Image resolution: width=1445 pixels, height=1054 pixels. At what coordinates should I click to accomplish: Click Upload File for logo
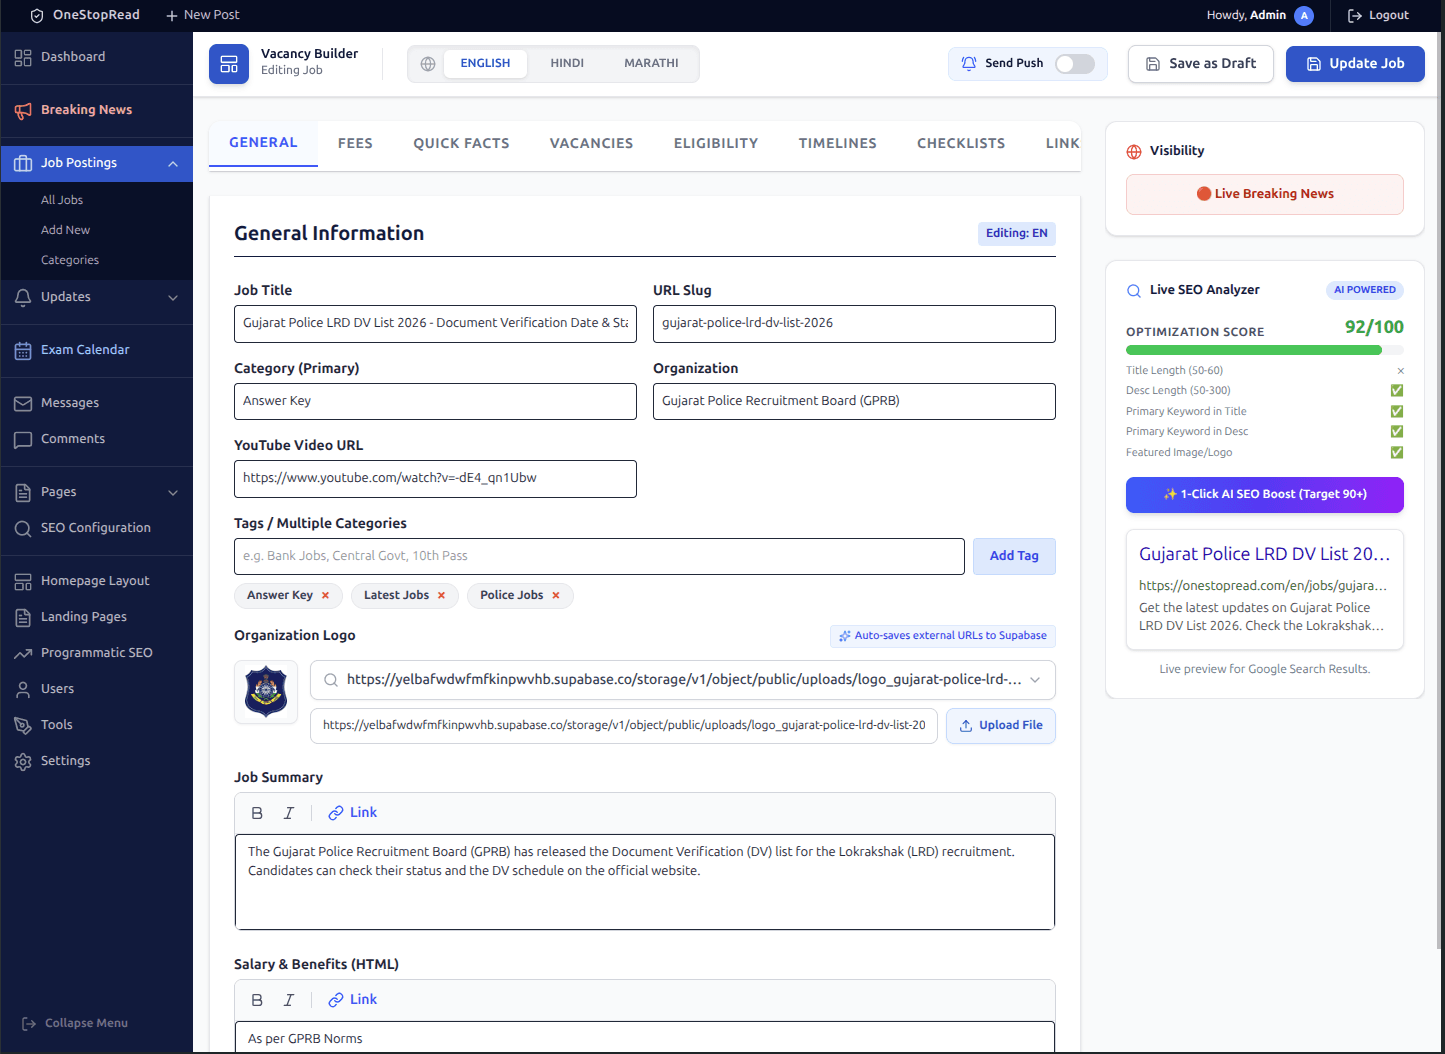(1001, 726)
